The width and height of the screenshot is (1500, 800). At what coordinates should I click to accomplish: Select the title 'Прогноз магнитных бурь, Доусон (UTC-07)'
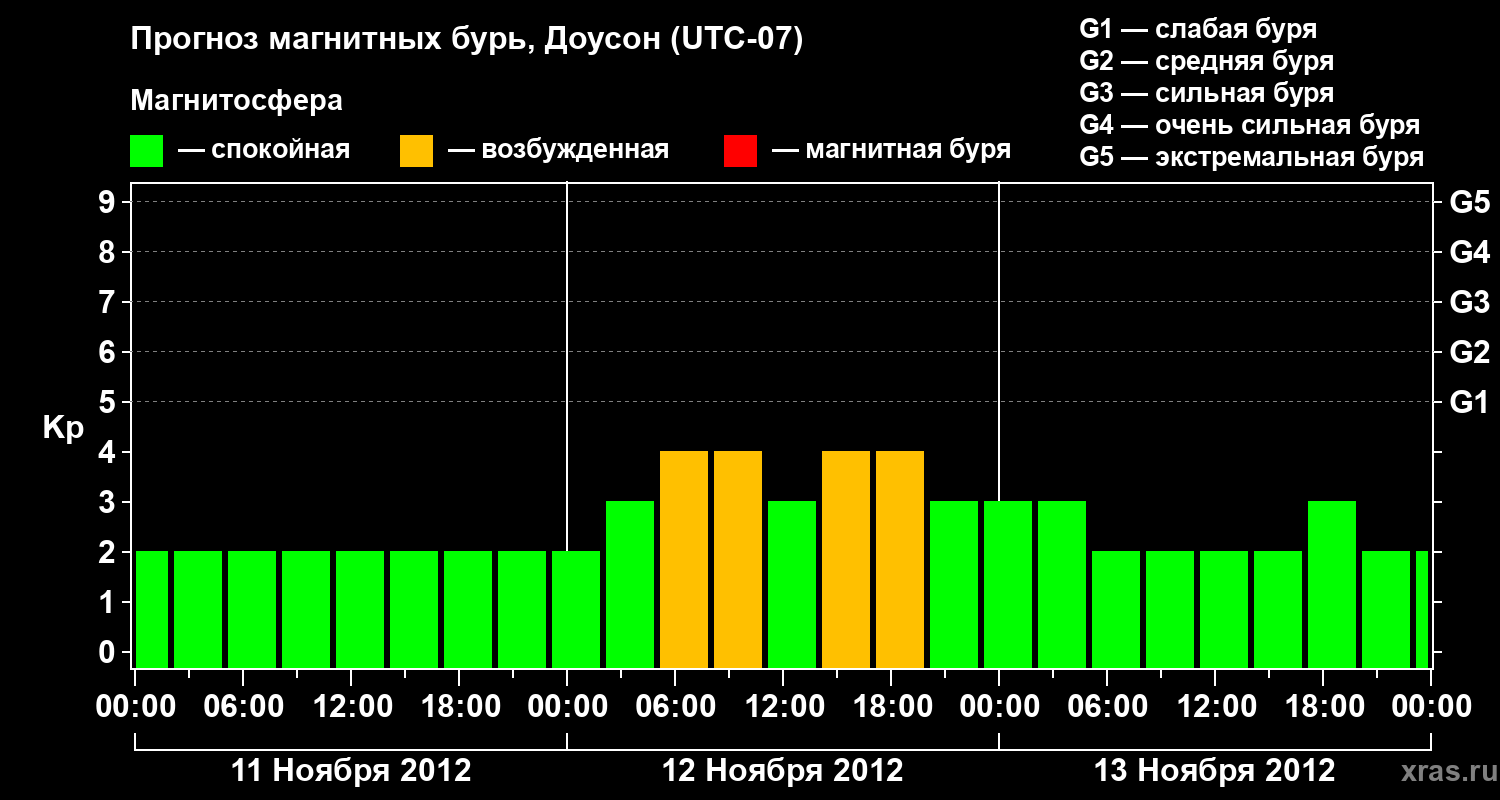coord(467,40)
